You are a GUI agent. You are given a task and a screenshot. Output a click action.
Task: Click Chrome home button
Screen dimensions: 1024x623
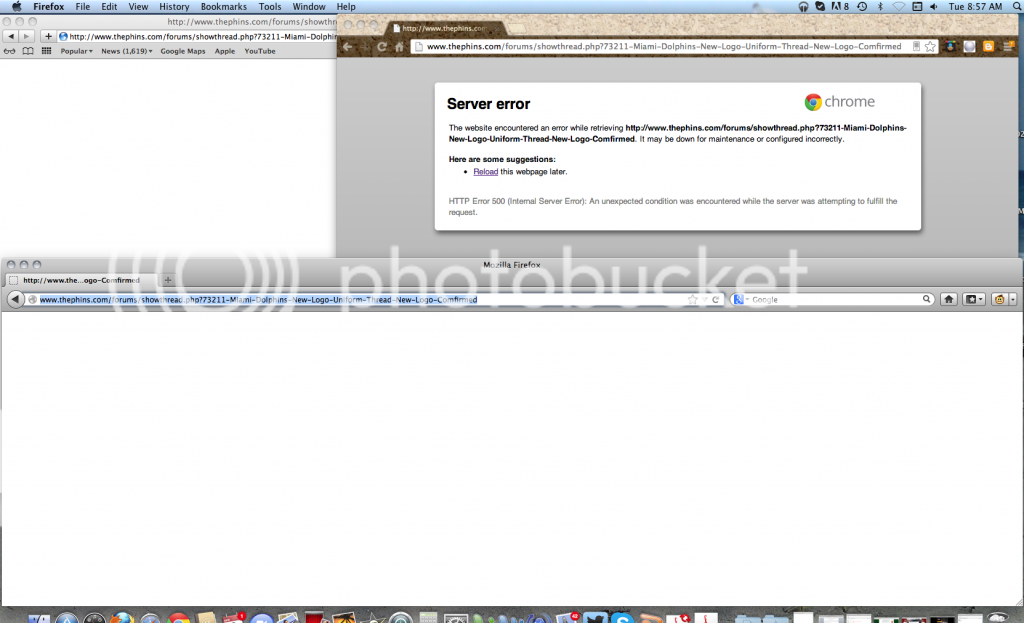coord(399,46)
